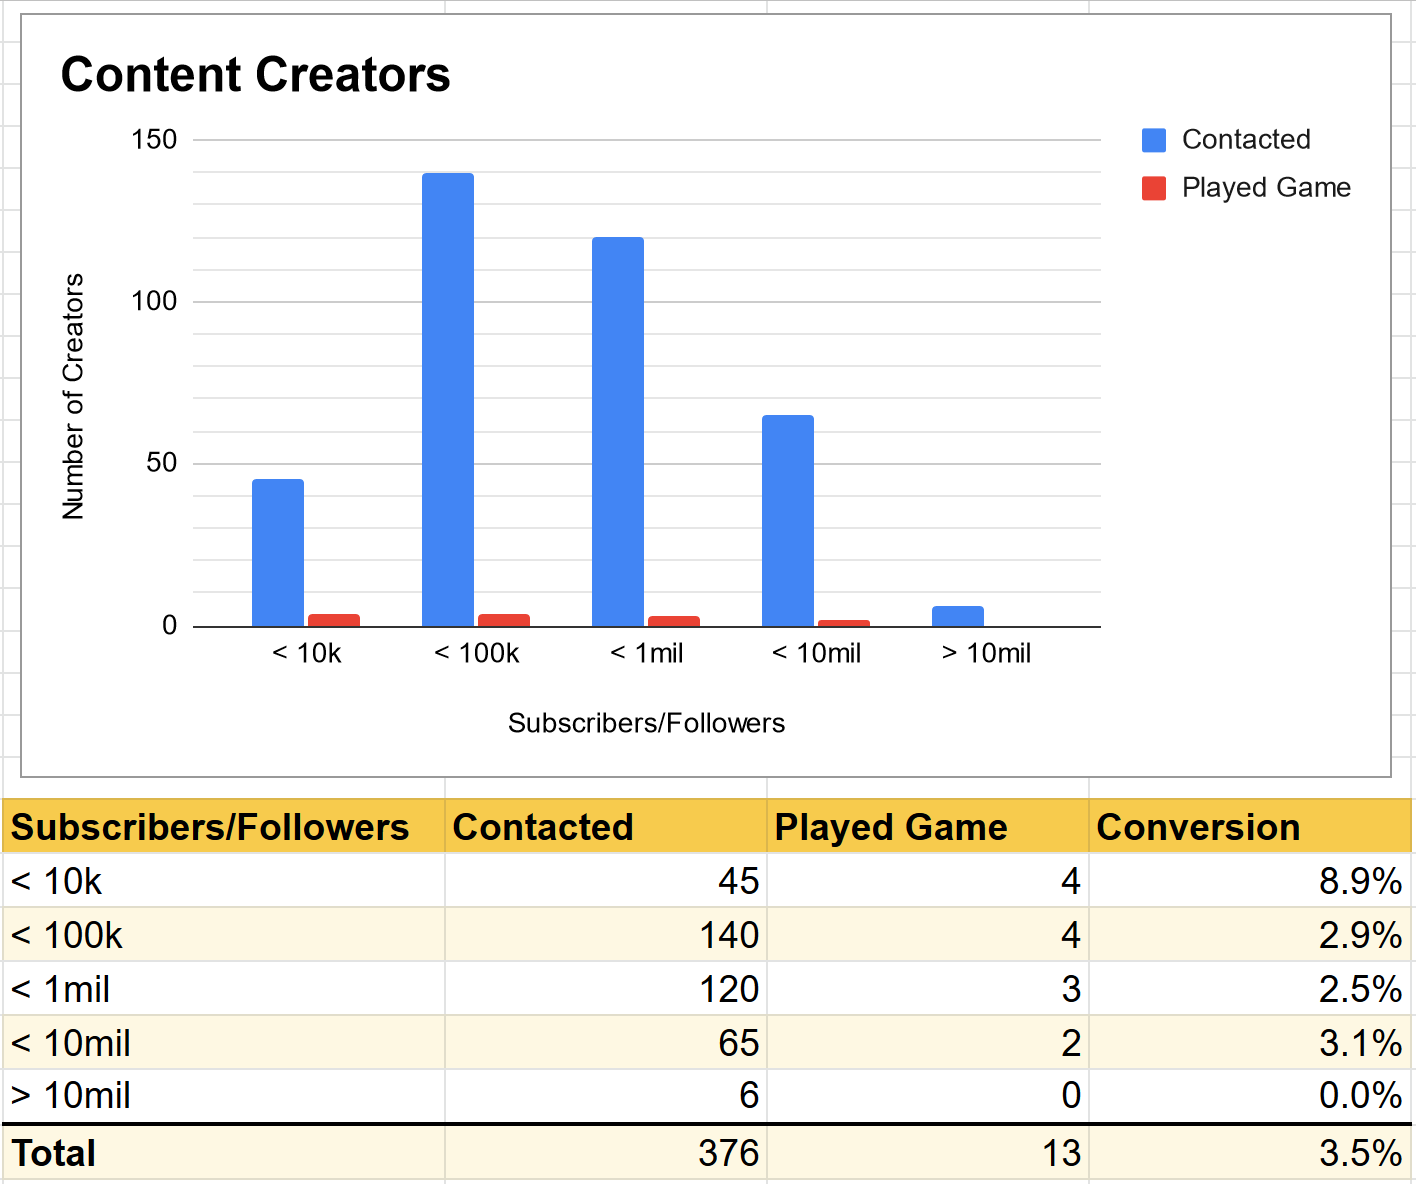
Task: Click the blue bar above < 1mil
Action: 618,432
